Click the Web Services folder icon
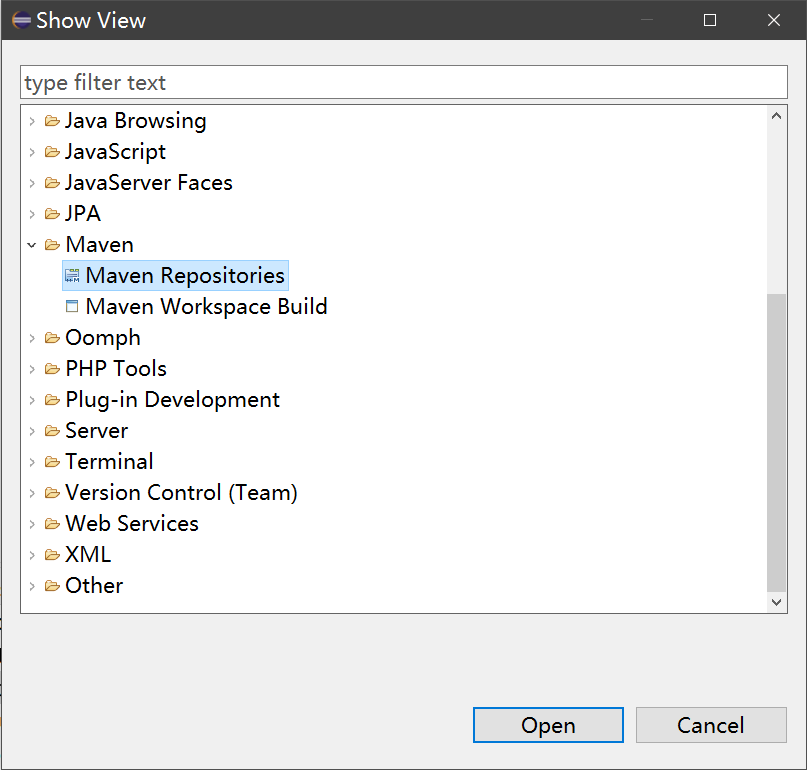 [x=52, y=524]
